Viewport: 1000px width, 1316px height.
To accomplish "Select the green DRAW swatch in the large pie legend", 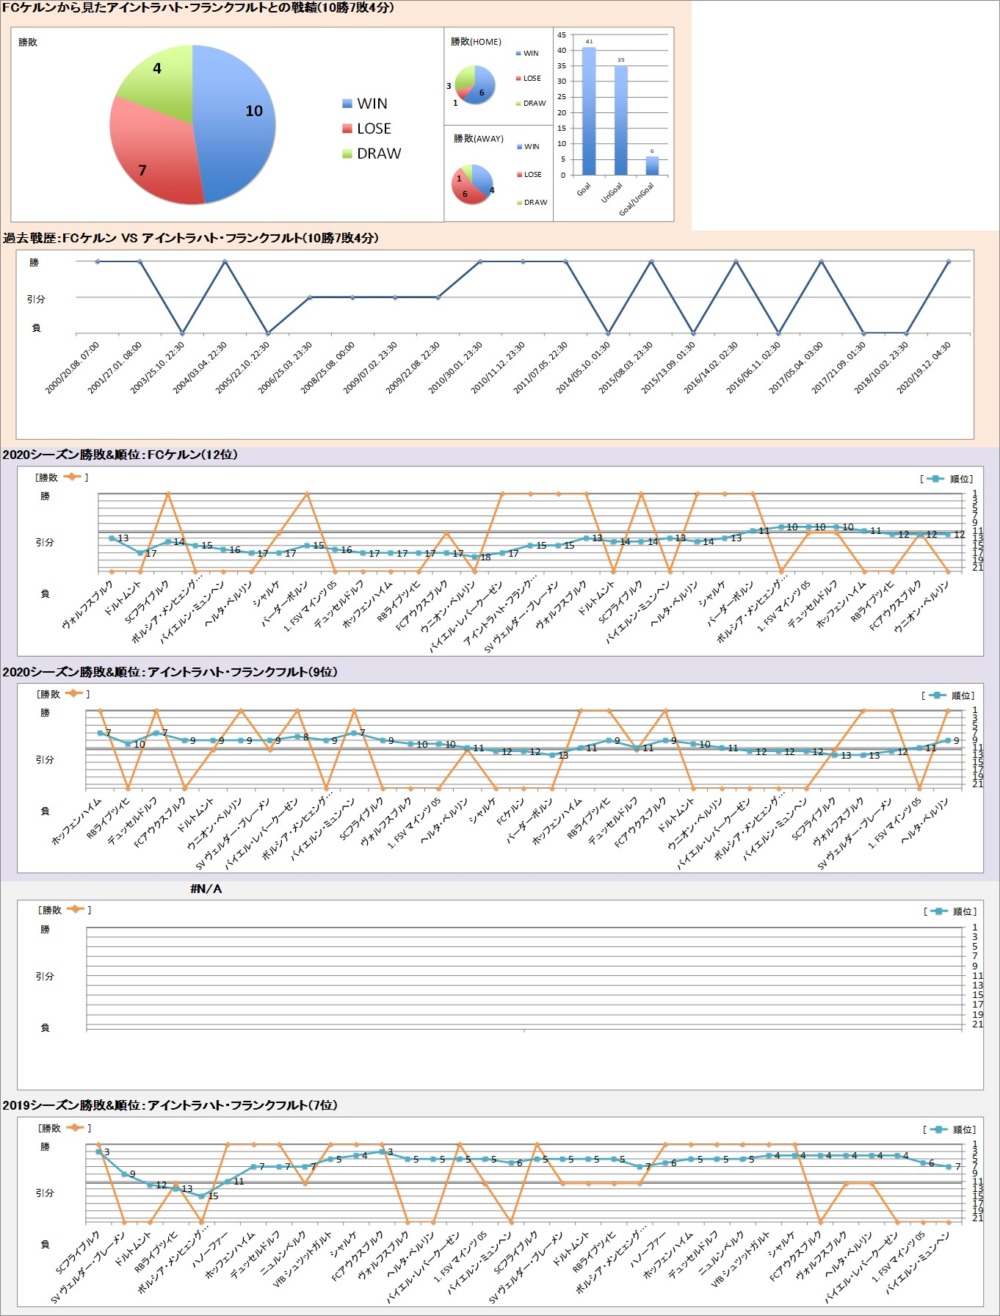I will (x=347, y=153).
